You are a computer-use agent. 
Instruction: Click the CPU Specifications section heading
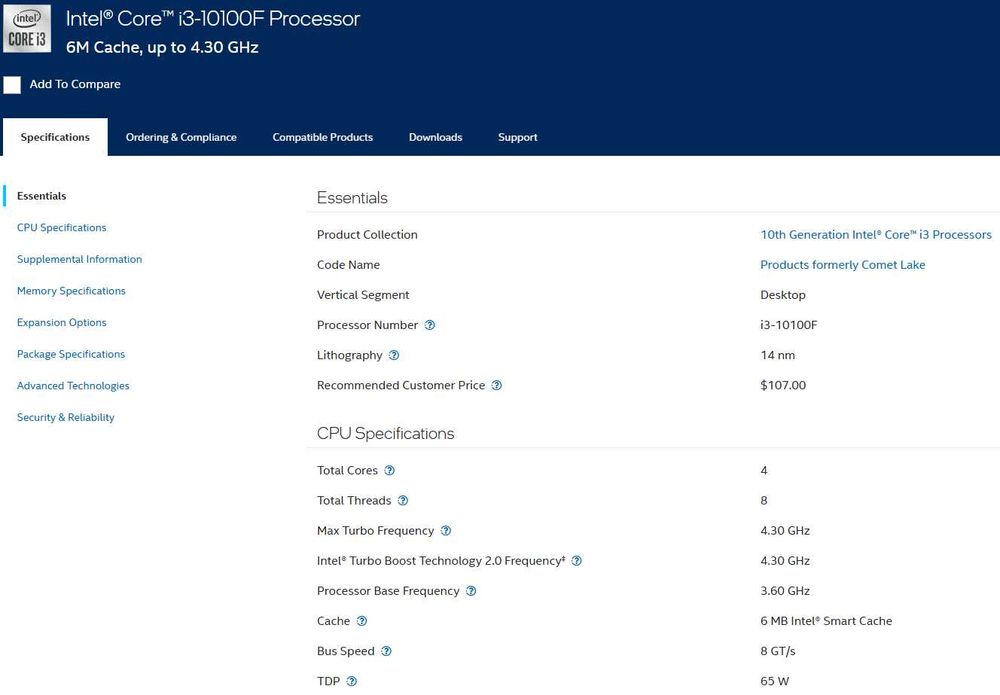385,434
